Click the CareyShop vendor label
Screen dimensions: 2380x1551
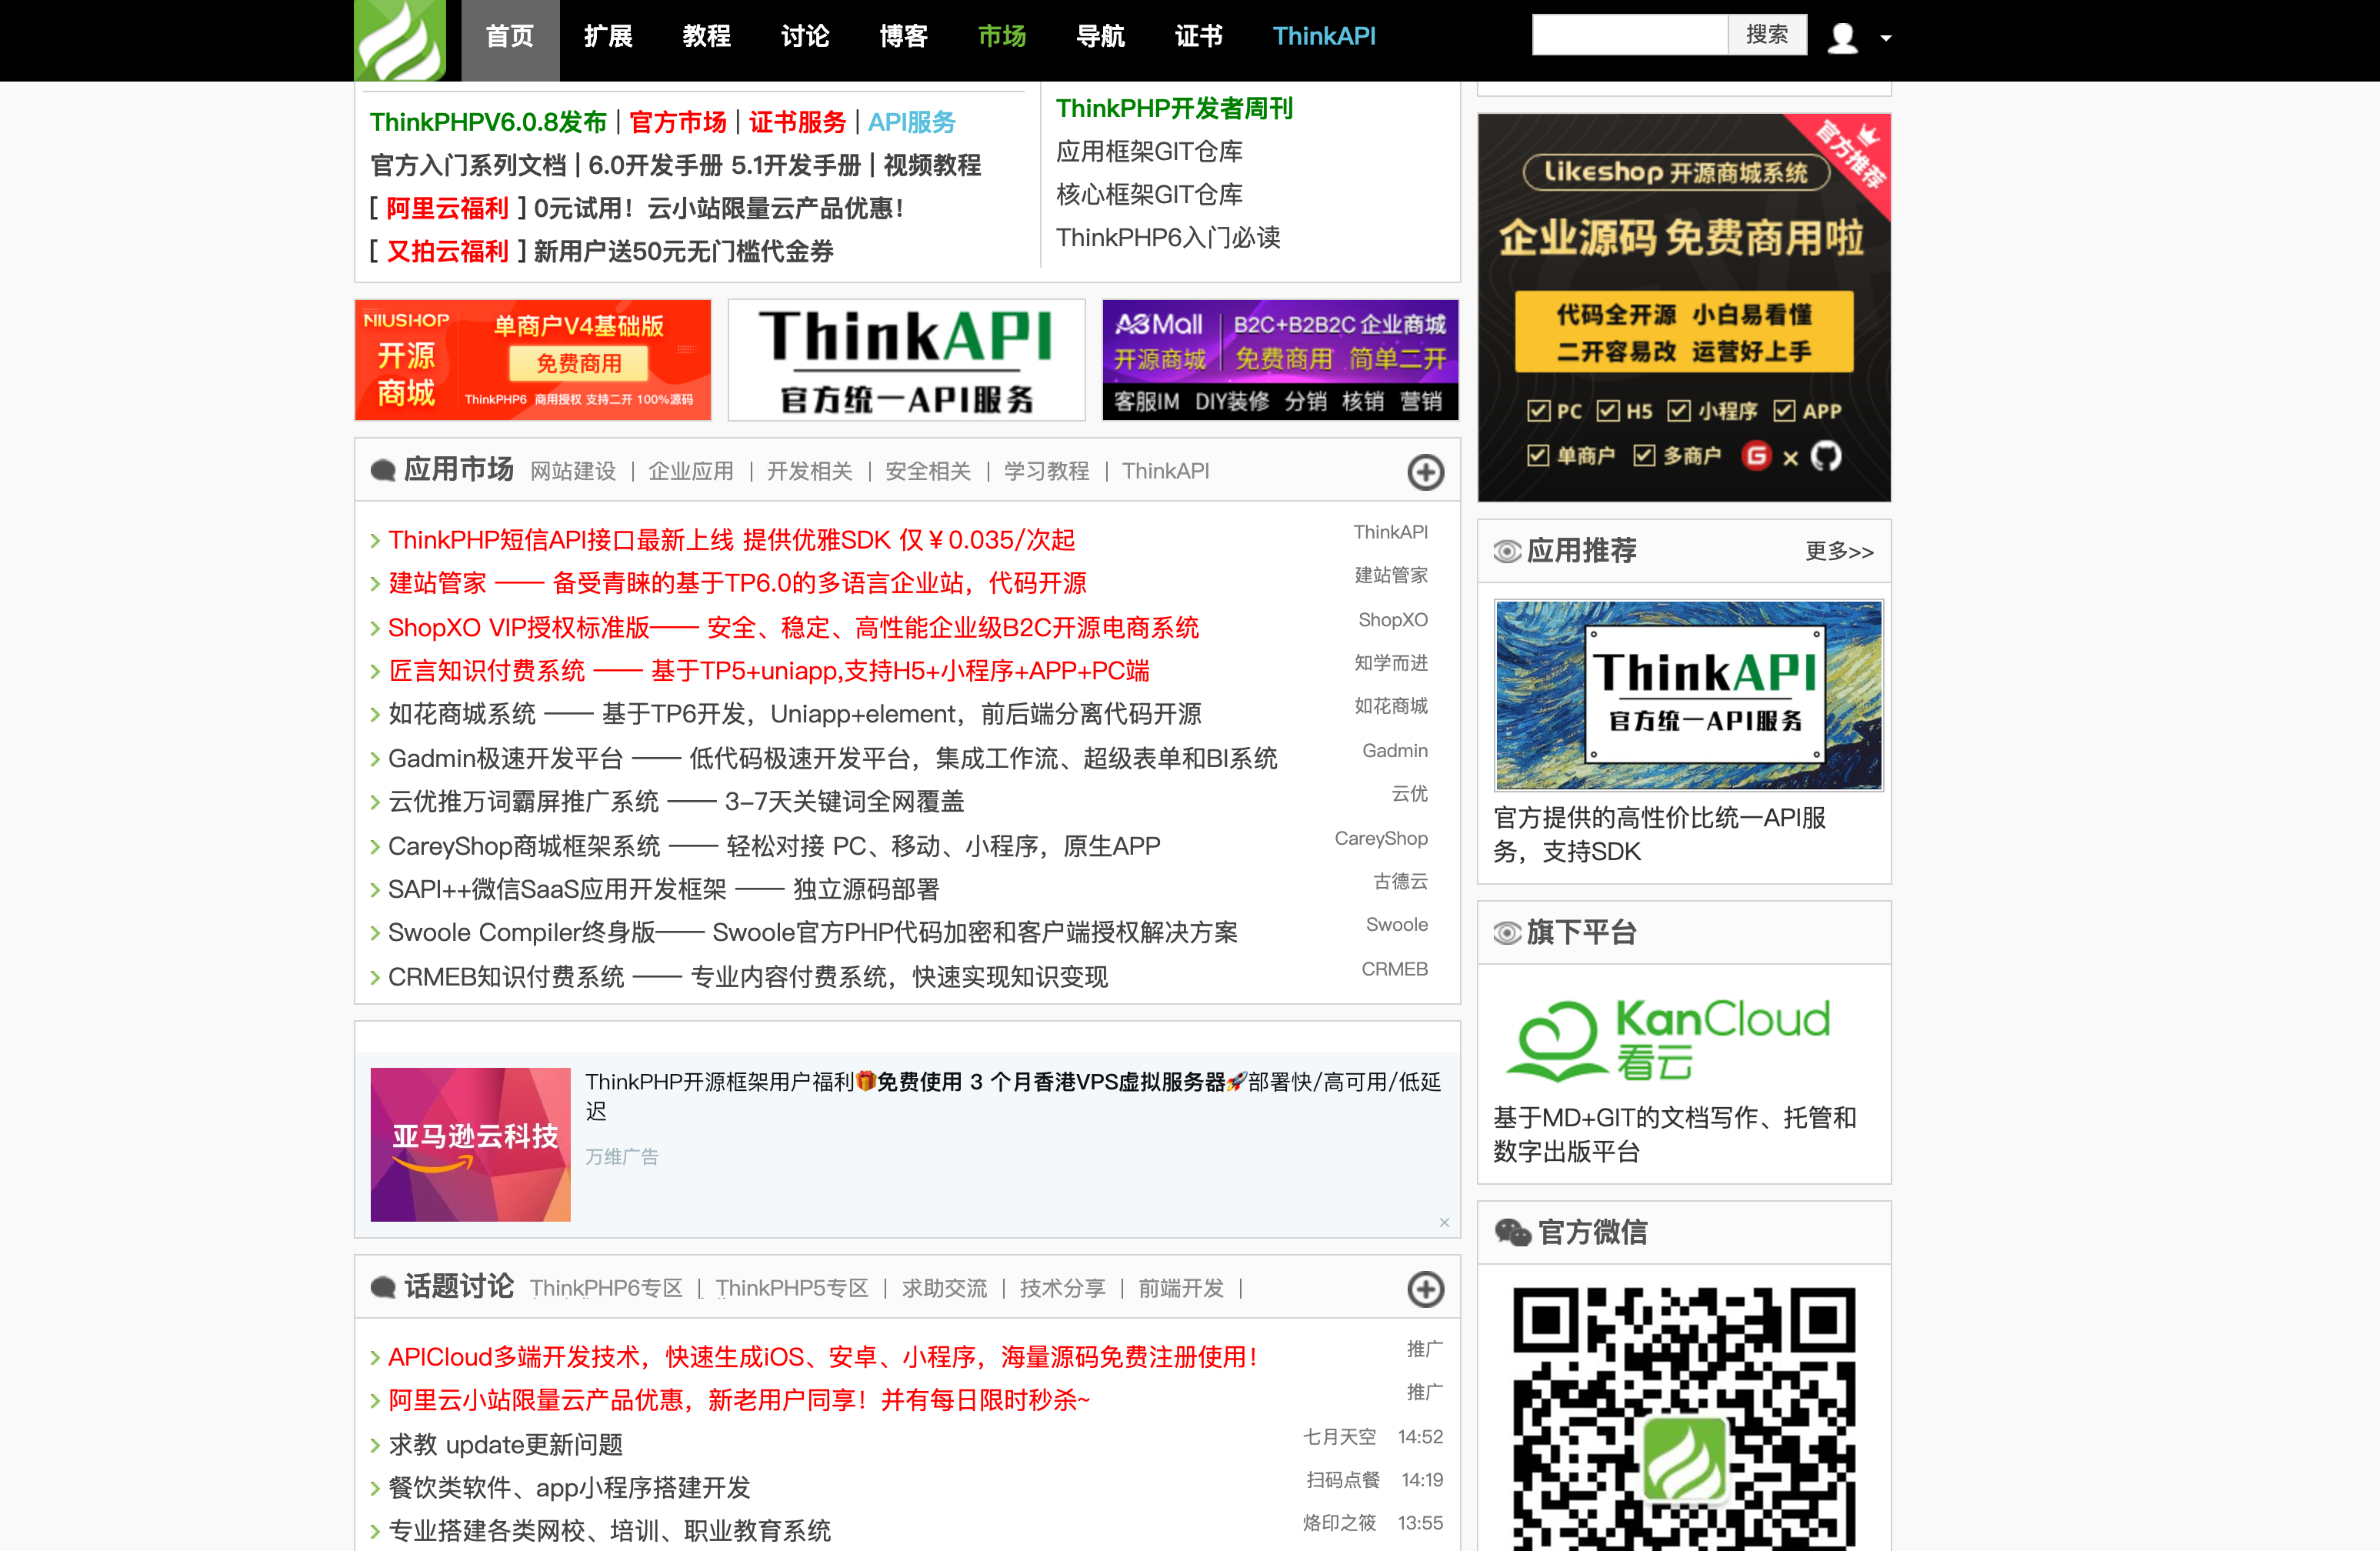click(1381, 838)
